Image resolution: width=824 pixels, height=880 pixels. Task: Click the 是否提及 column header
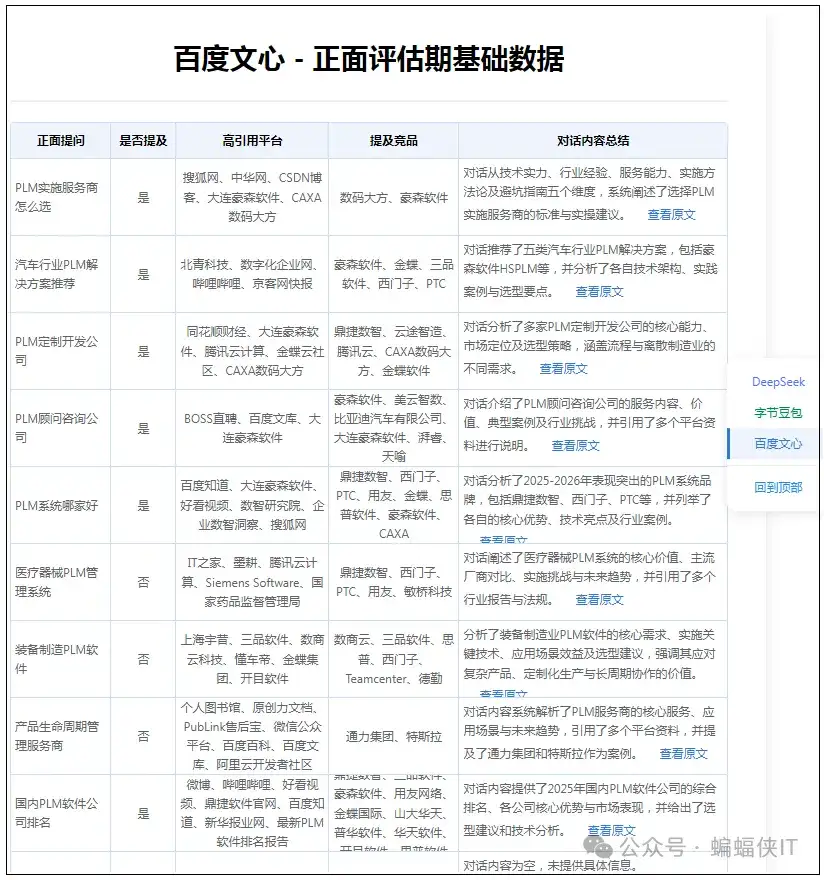click(x=143, y=141)
